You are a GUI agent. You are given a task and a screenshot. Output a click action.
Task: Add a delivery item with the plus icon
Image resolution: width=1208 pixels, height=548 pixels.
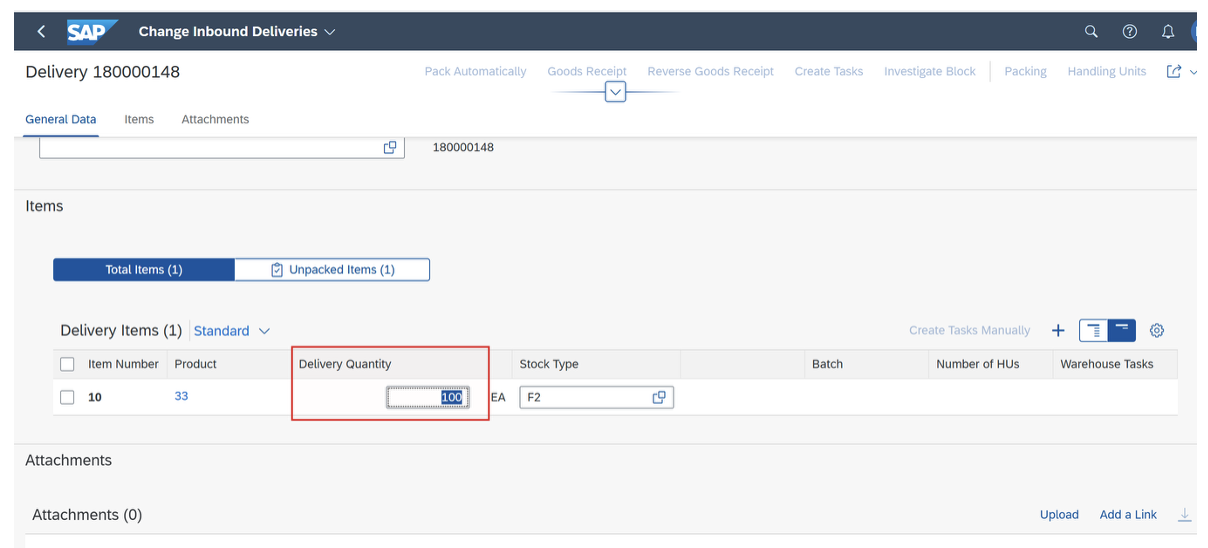(x=1058, y=330)
